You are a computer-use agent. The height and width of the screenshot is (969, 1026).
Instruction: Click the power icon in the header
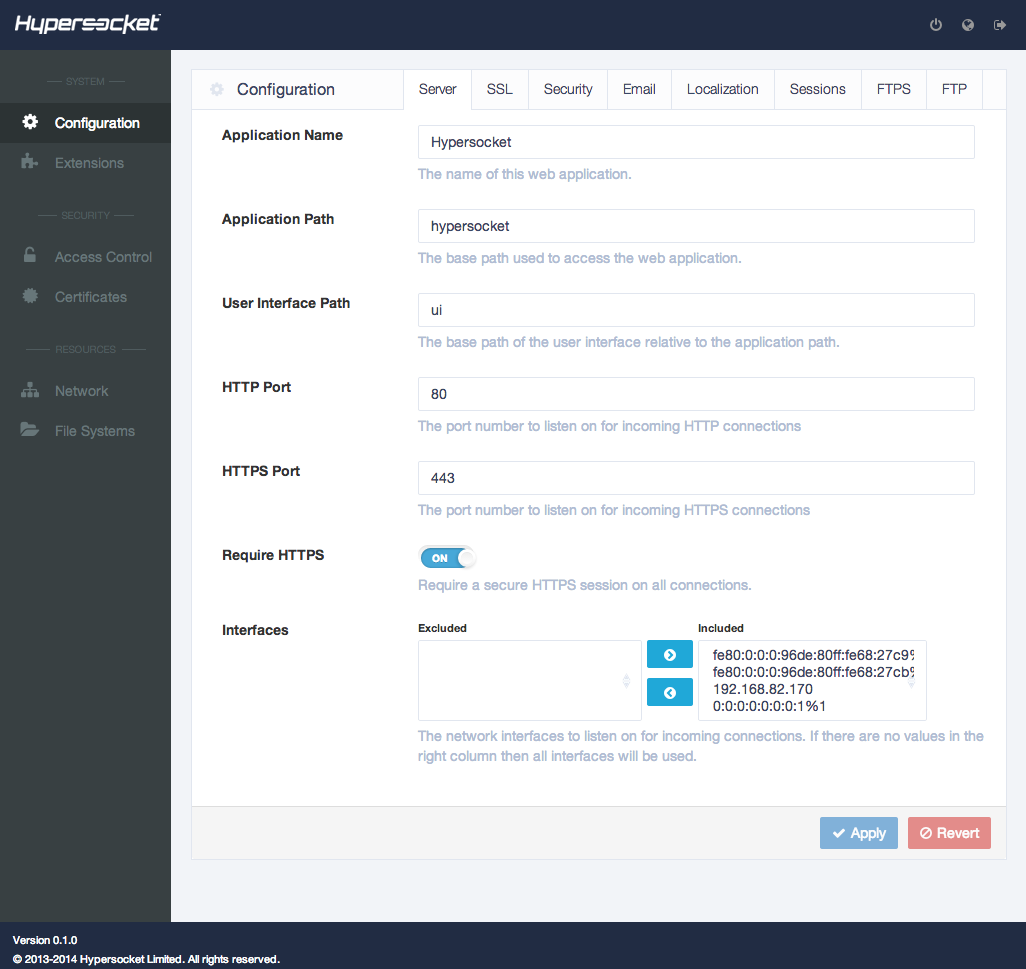[x=936, y=25]
